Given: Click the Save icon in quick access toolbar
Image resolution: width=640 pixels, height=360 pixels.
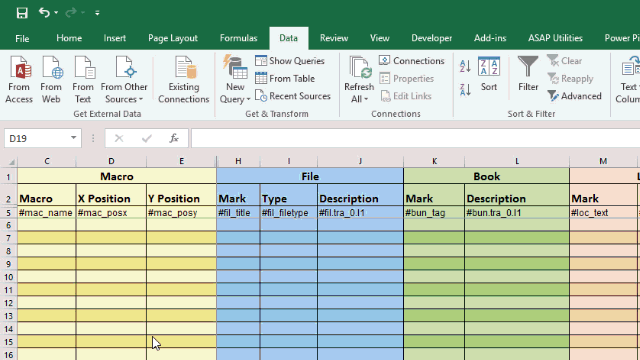Looking at the screenshot, I should coord(22,13).
